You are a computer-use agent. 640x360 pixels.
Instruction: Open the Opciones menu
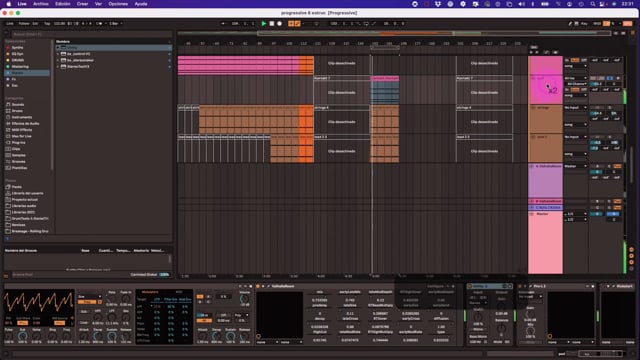point(118,4)
